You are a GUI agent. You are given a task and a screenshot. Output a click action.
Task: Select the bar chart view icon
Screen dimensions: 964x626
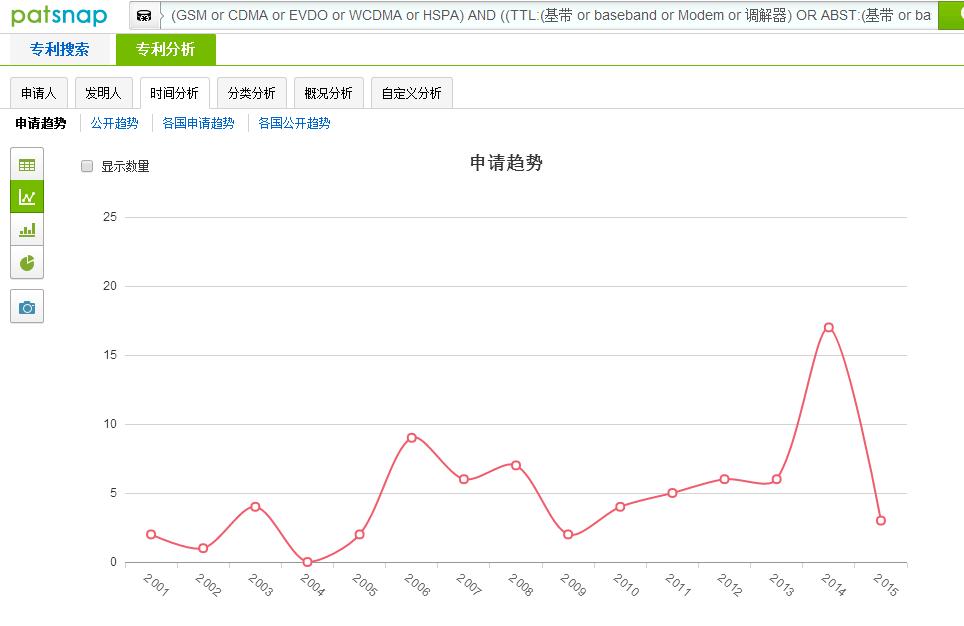(x=27, y=230)
